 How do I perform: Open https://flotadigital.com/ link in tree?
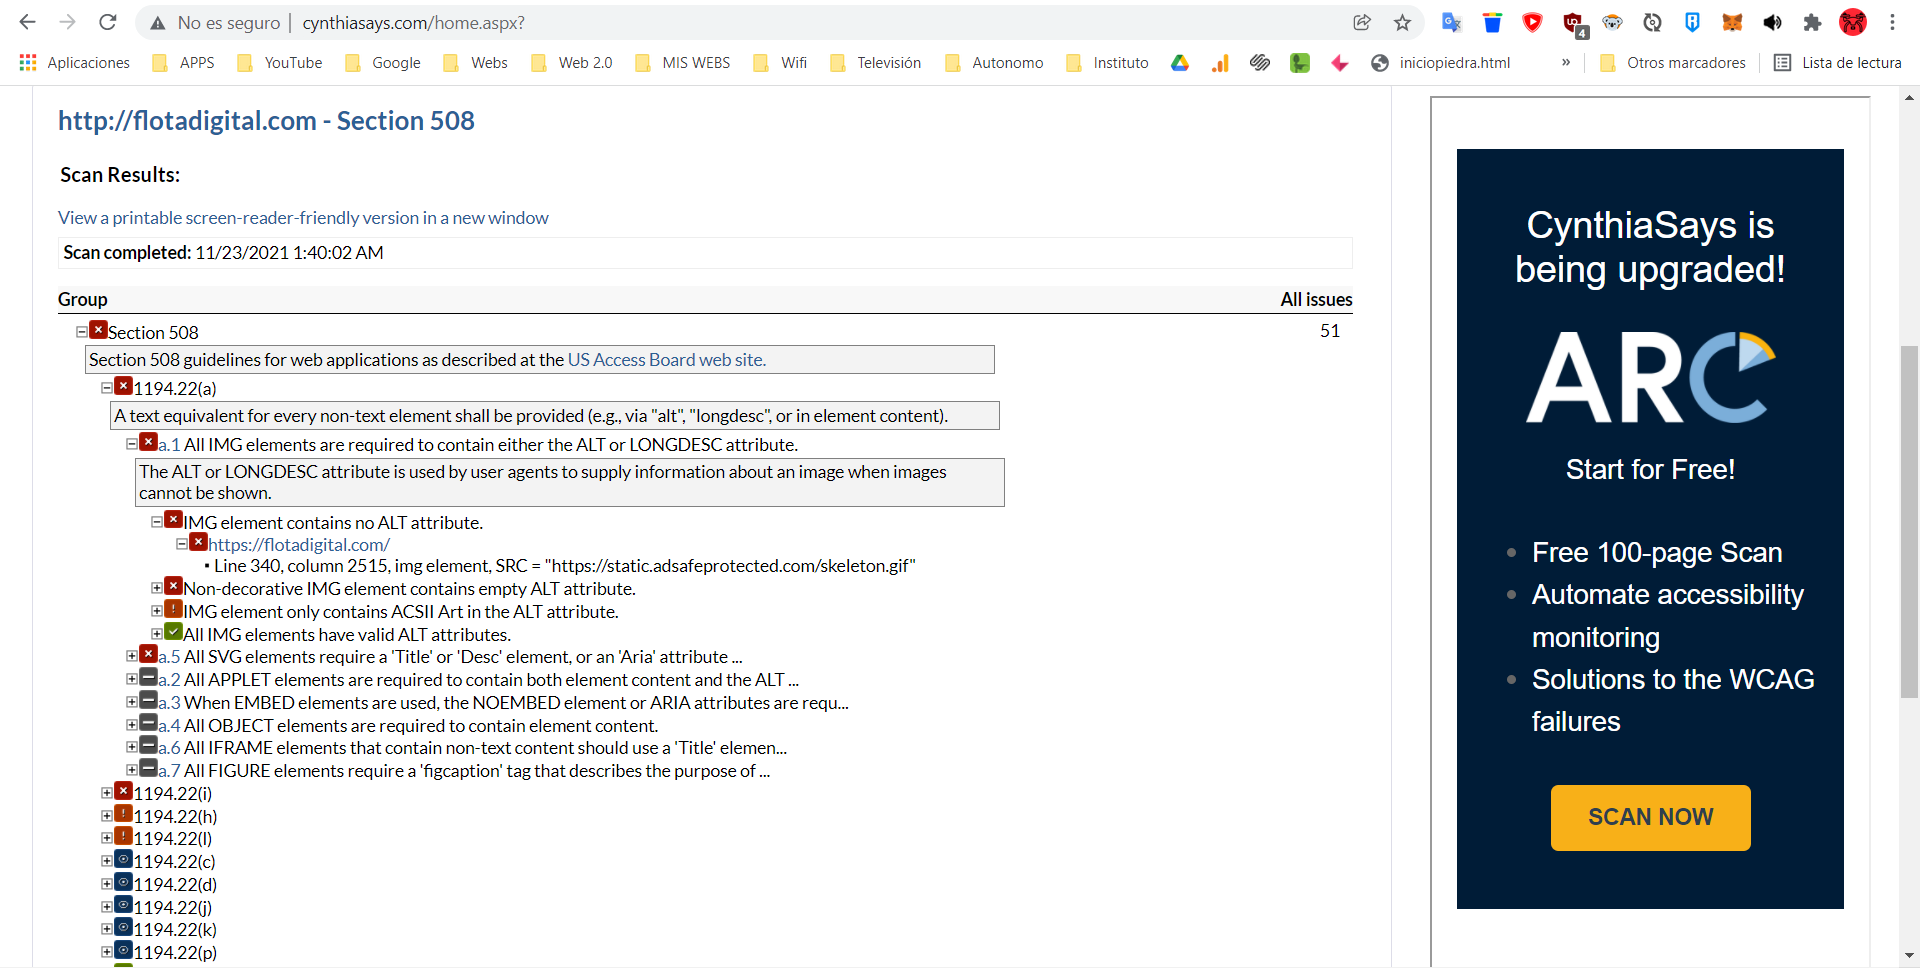point(299,545)
